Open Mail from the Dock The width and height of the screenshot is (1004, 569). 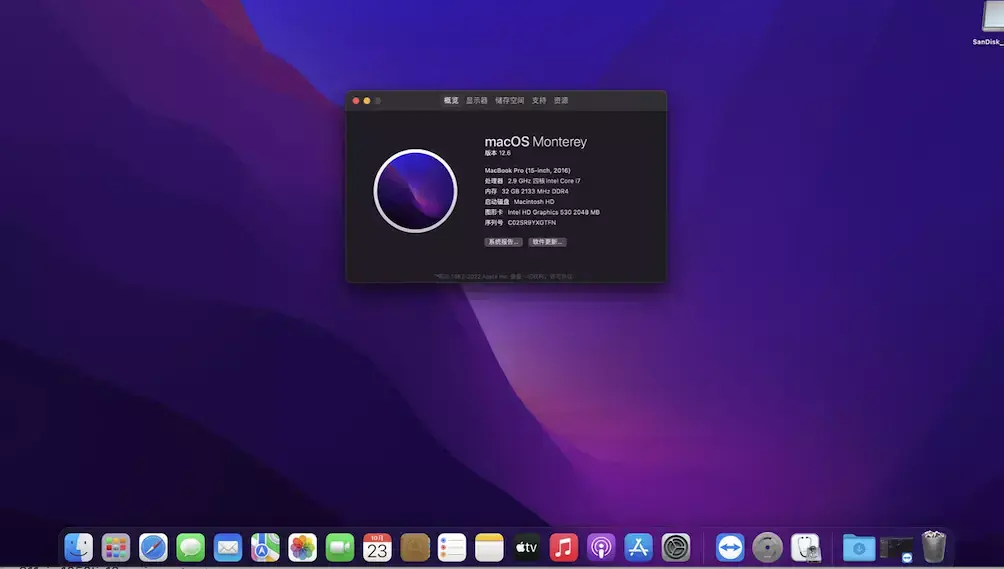point(228,548)
